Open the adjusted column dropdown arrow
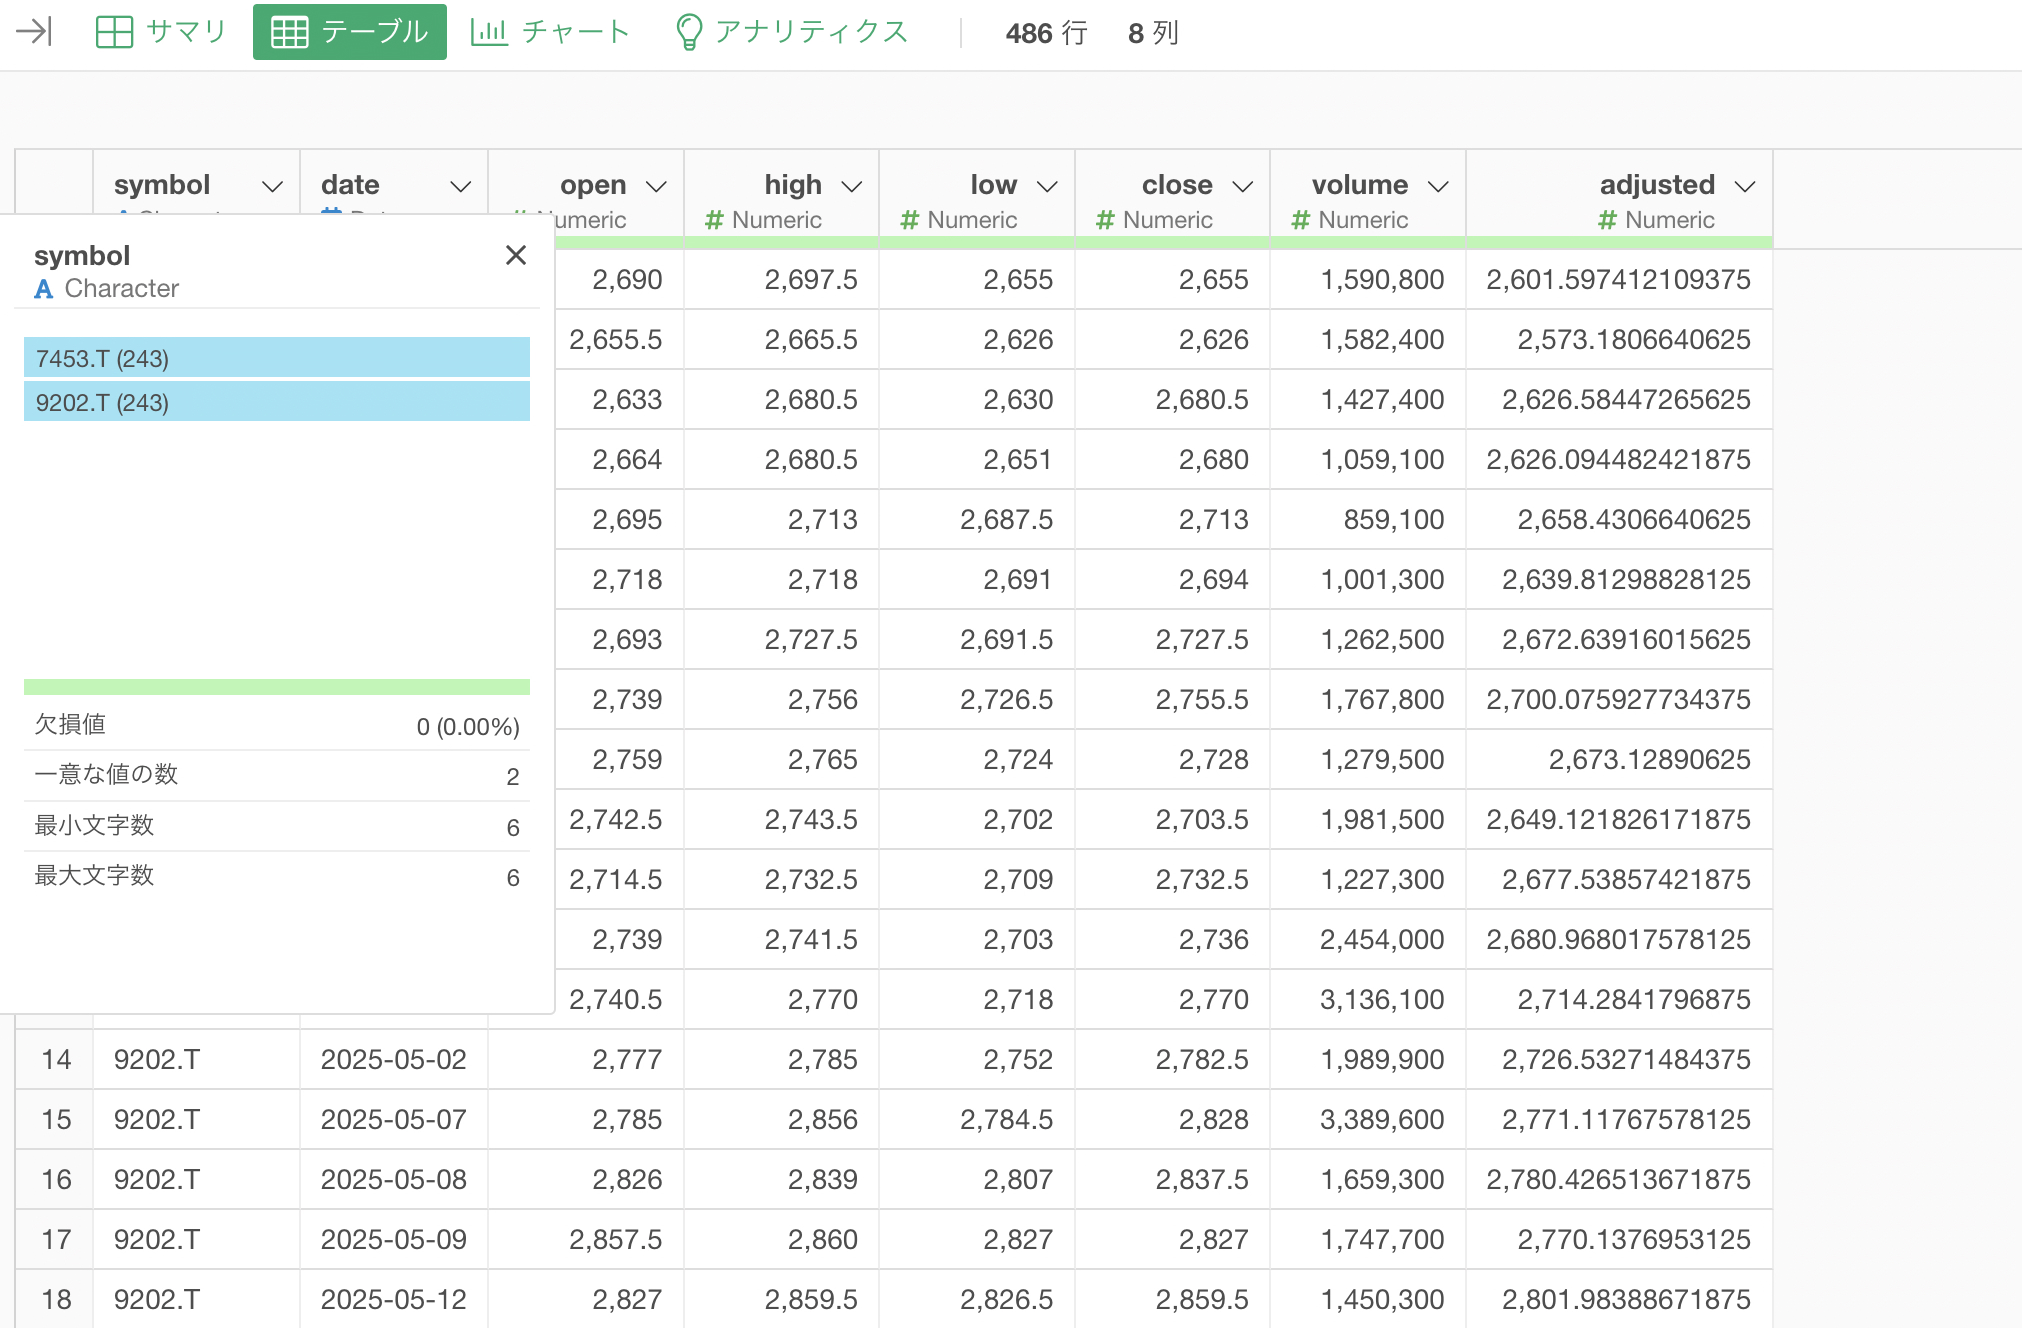Viewport: 2022px width, 1328px height. tap(1745, 186)
